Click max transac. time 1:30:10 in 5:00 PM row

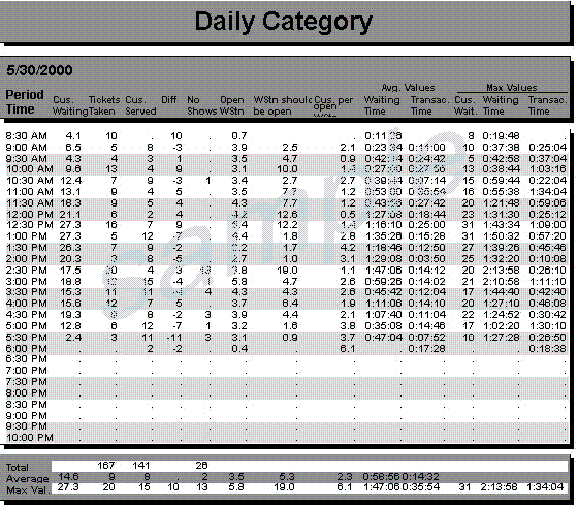[548, 326]
